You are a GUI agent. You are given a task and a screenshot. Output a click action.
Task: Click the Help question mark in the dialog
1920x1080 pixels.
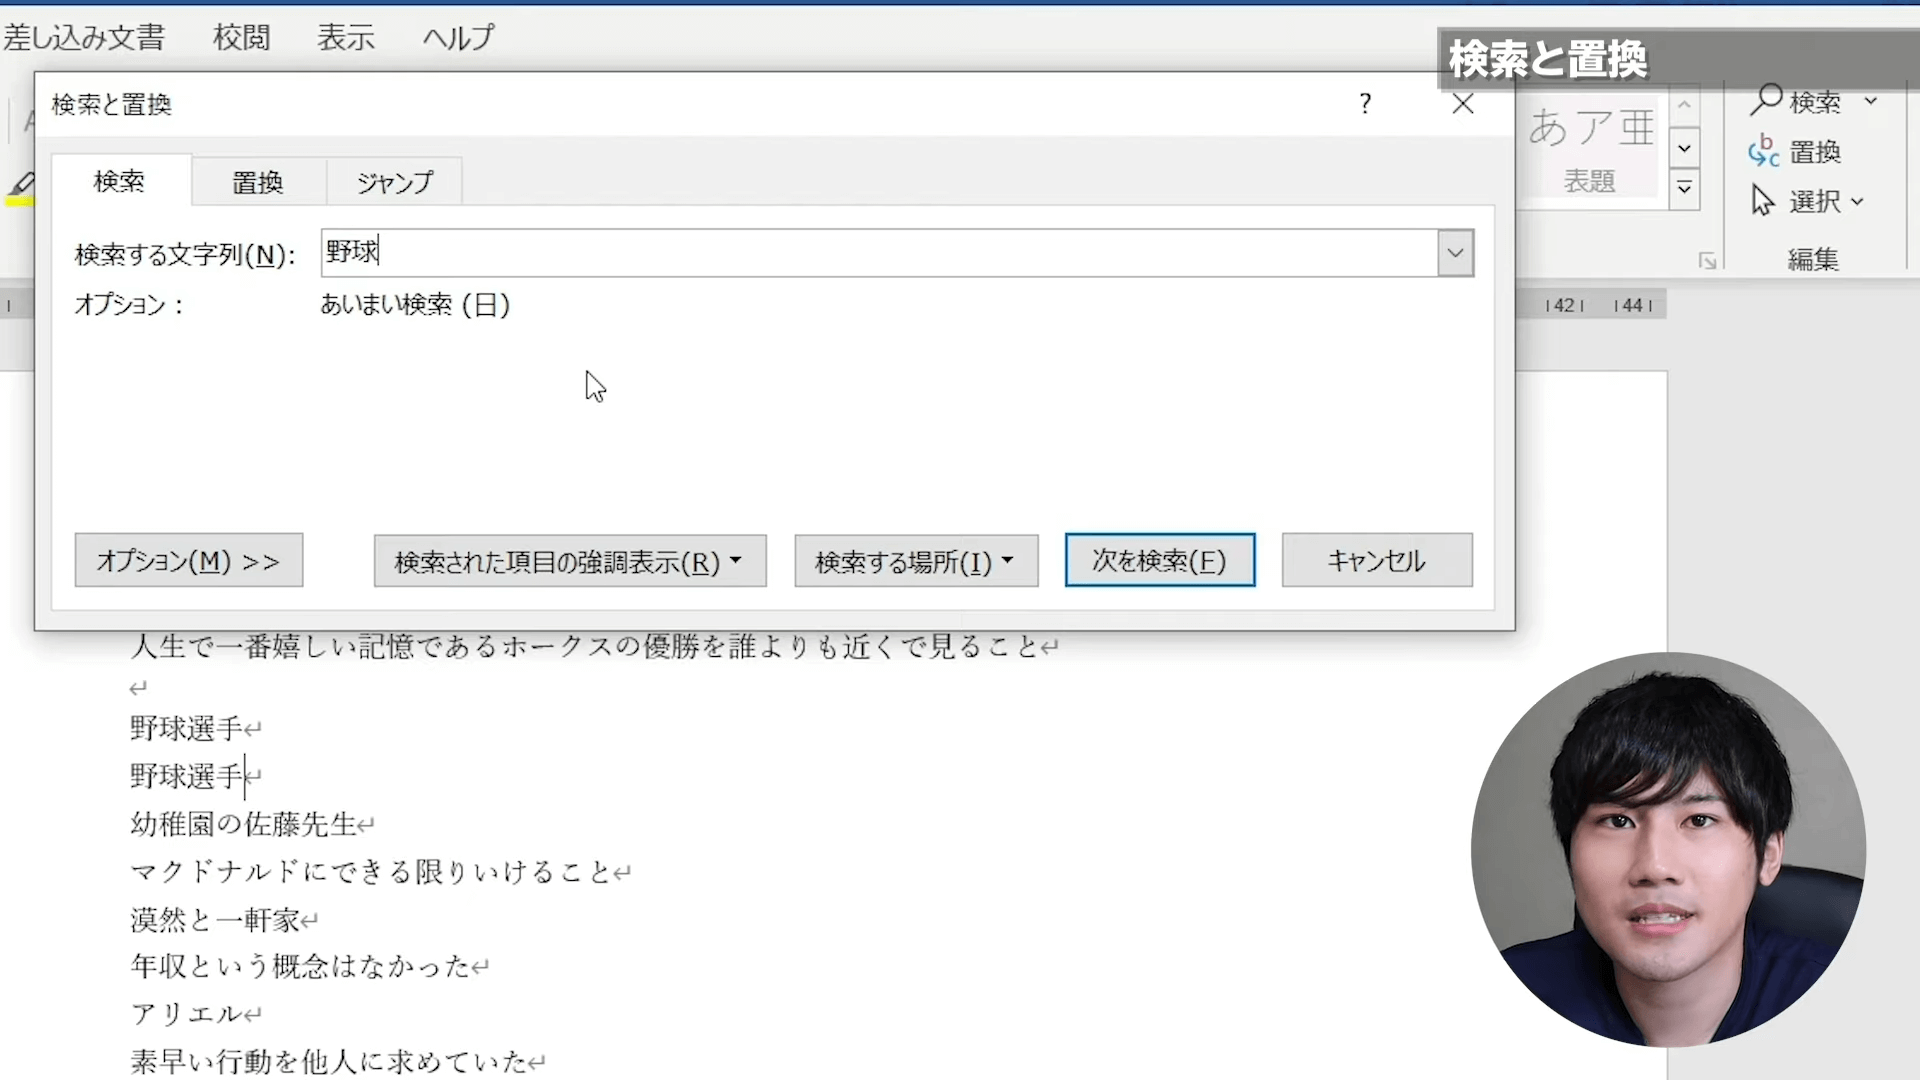click(x=1365, y=103)
